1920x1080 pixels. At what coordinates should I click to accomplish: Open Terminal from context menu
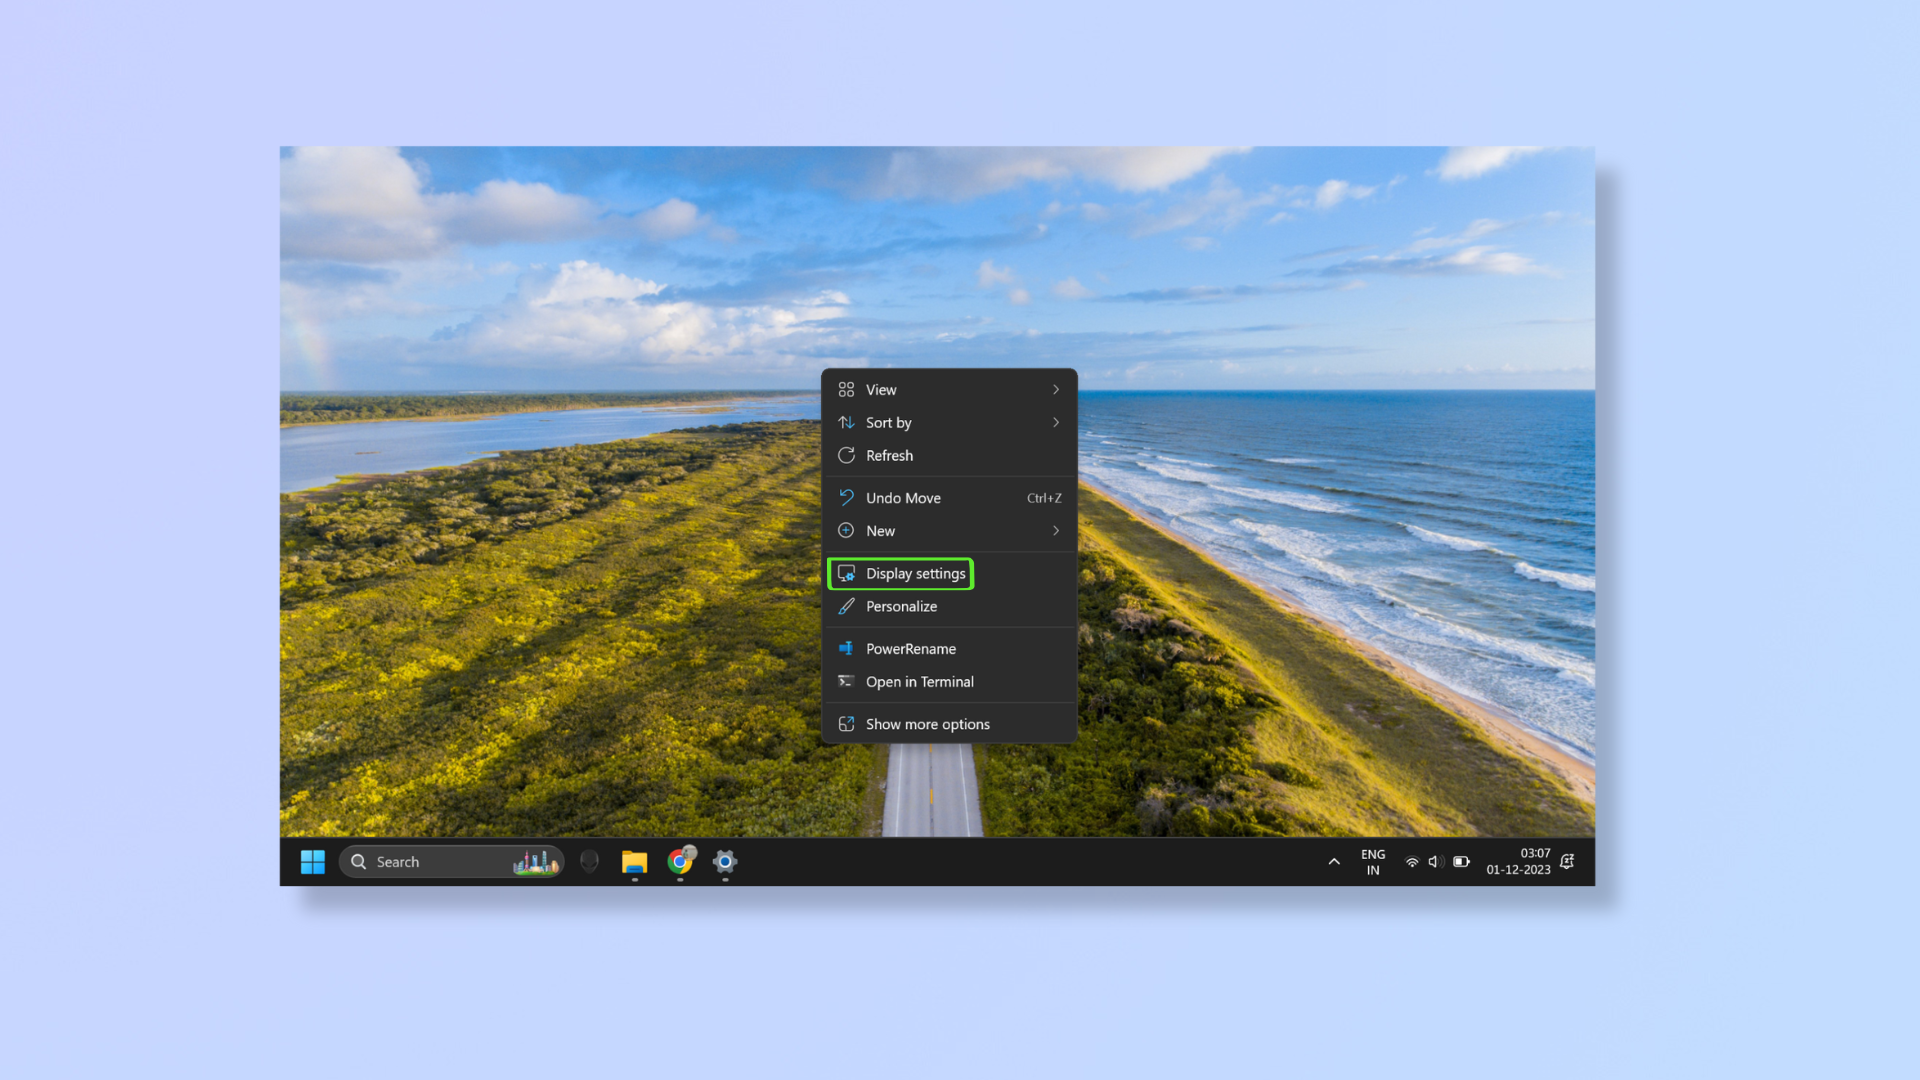pyautogui.click(x=918, y=680)
